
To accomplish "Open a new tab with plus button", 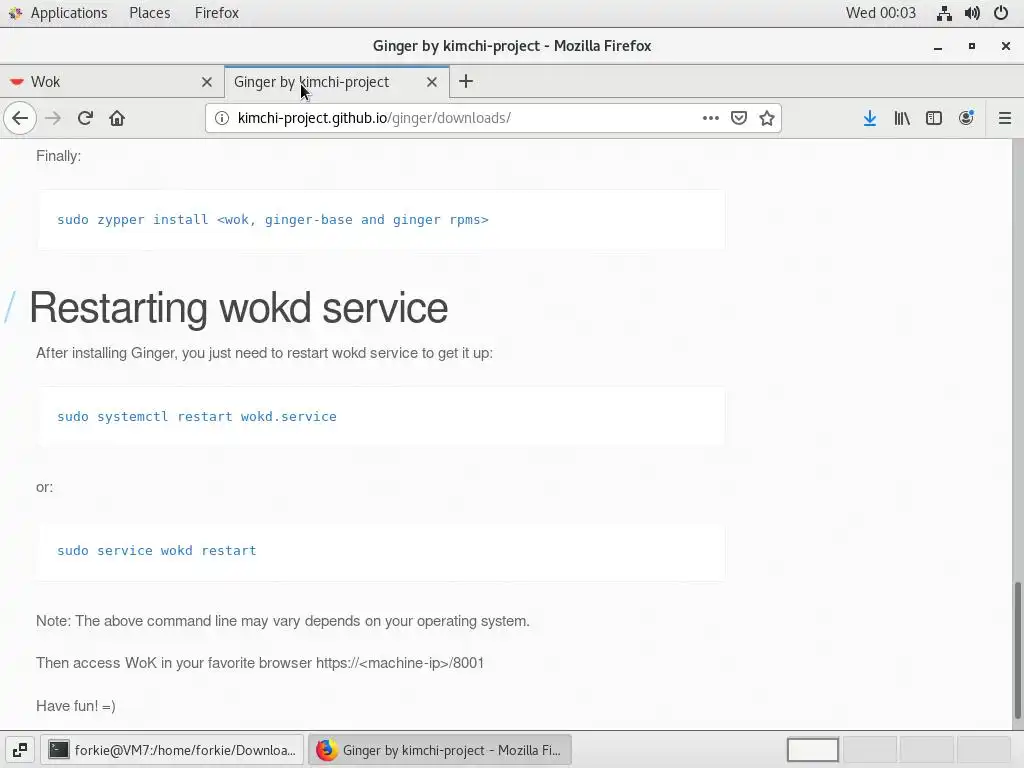I will point(466,82).
